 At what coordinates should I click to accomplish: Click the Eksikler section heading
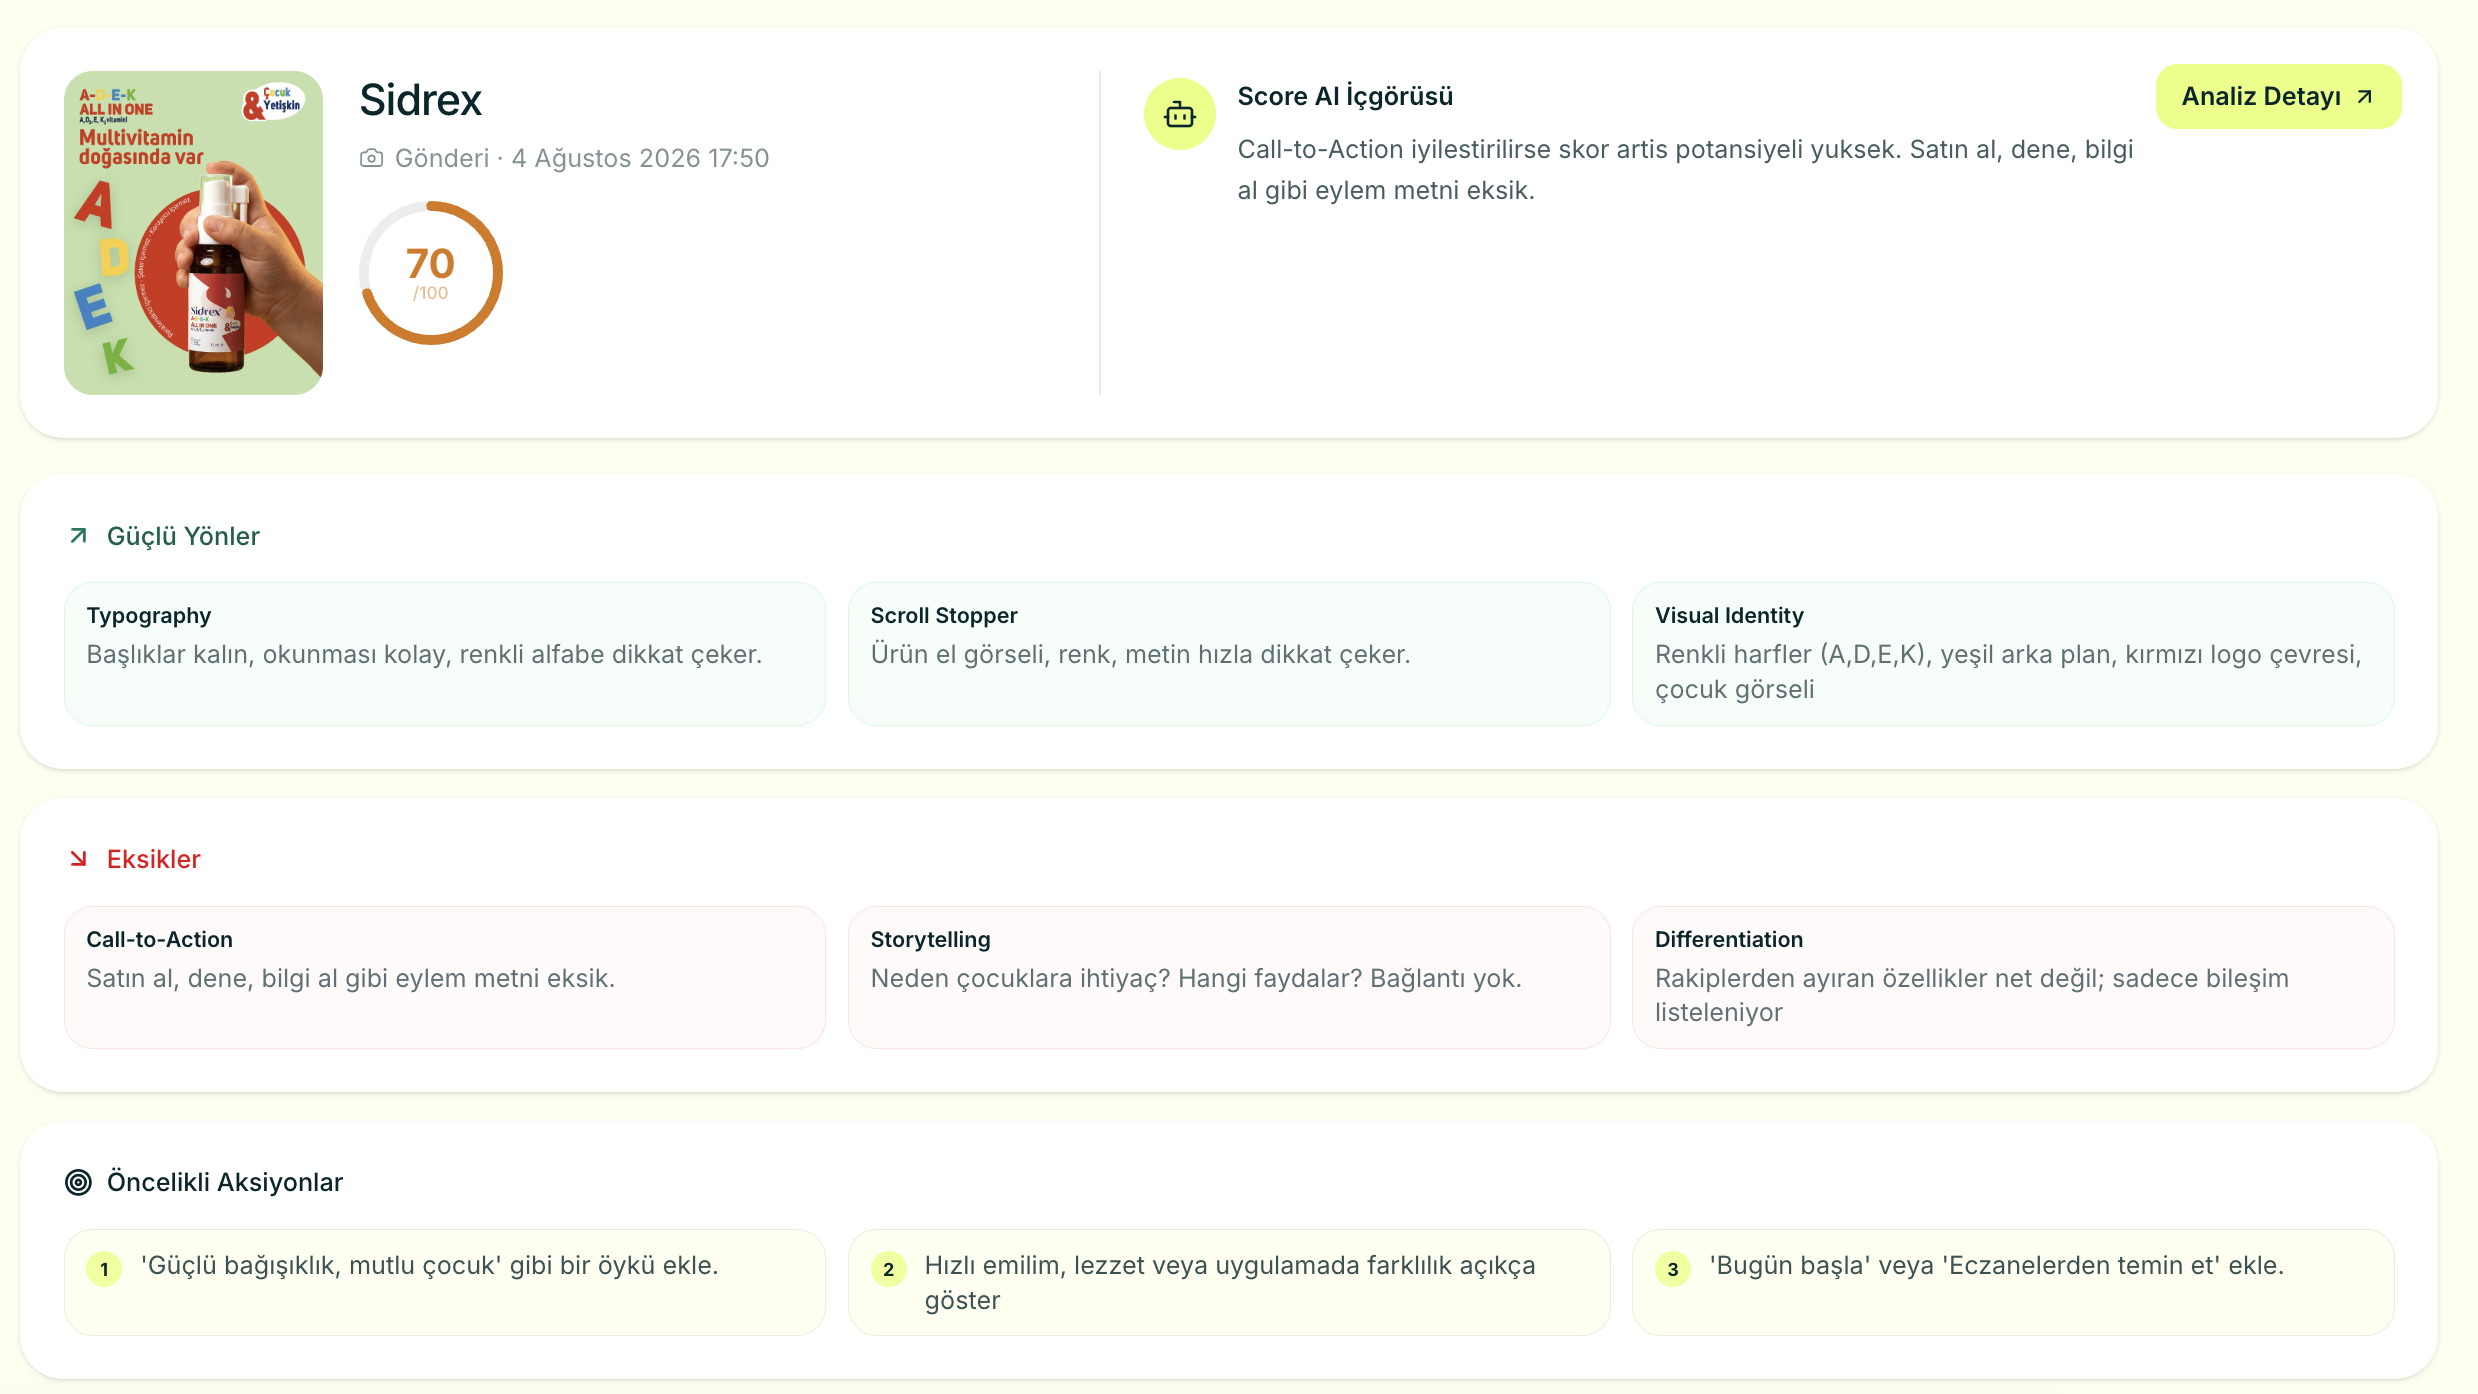pos(154,859)
